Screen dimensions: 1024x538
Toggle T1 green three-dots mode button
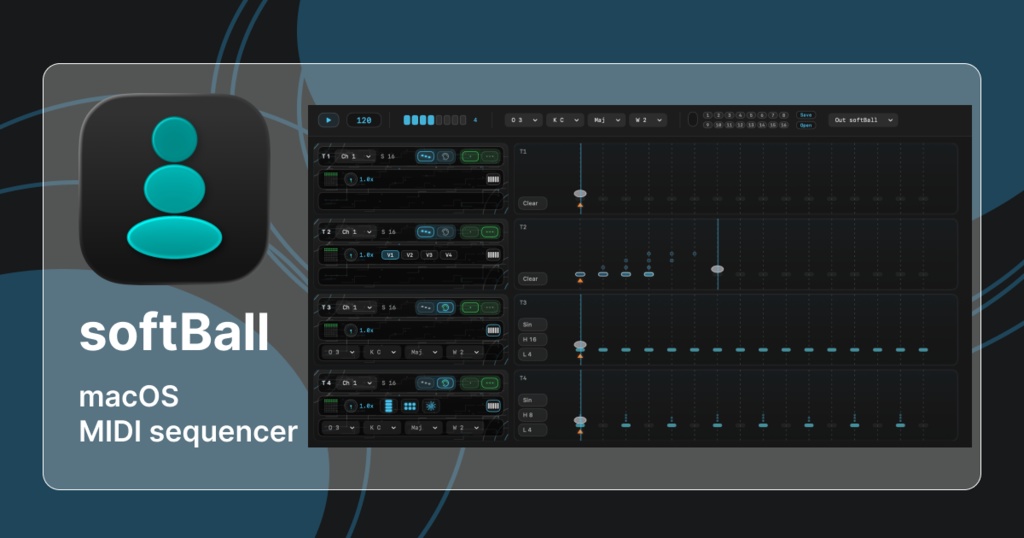click(x=490, y=157)
